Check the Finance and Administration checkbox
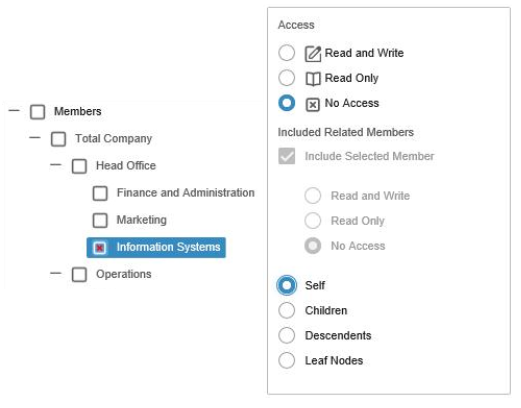Viewport: 521px width, 408px height. click(100, 193)
